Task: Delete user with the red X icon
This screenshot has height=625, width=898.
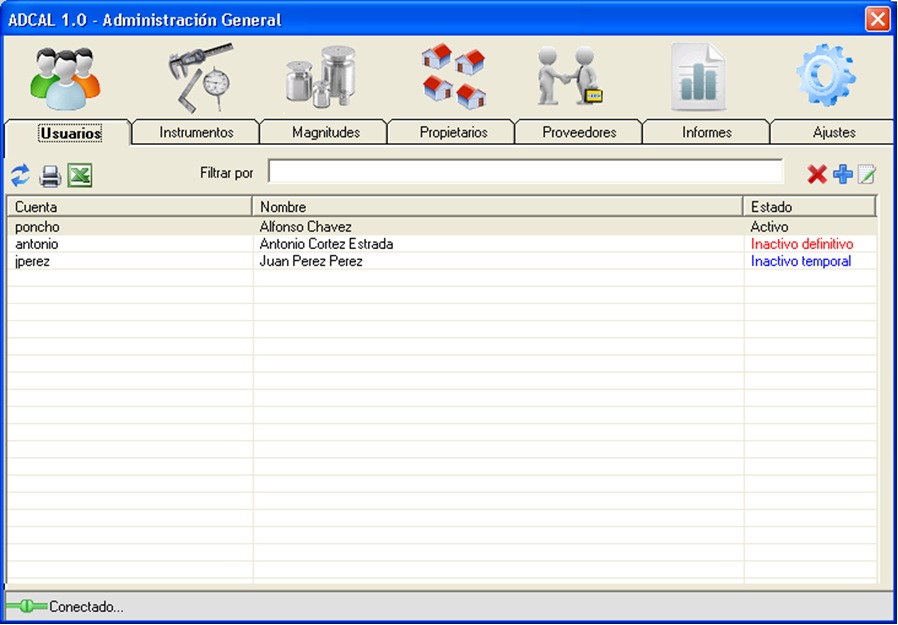Action: pyautogui.click(x=817, y=175)
